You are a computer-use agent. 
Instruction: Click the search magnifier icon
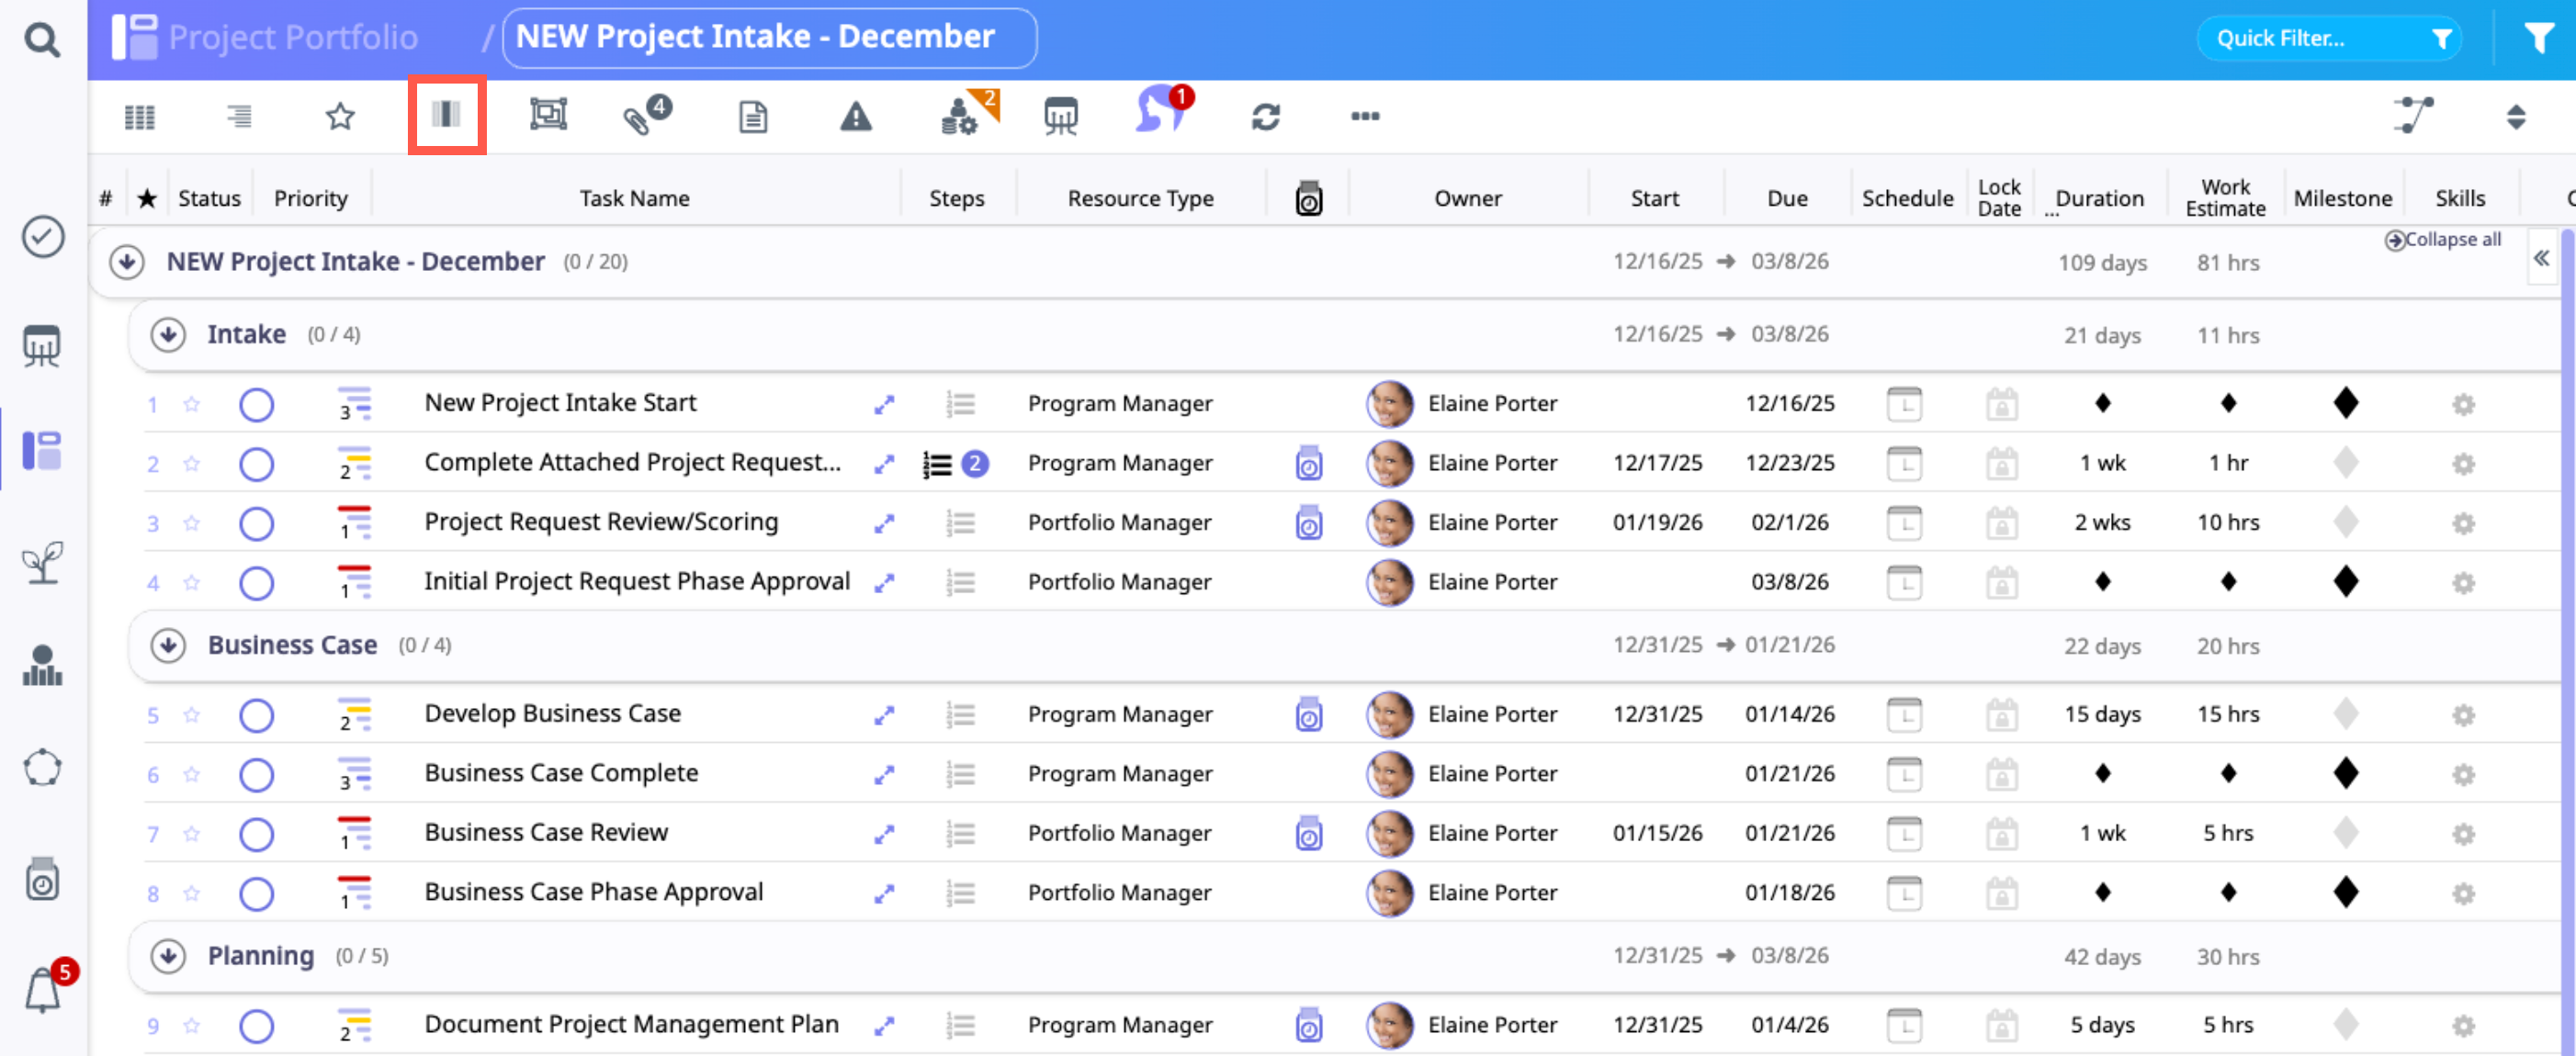pyautogui.click(x=41, y=40)
